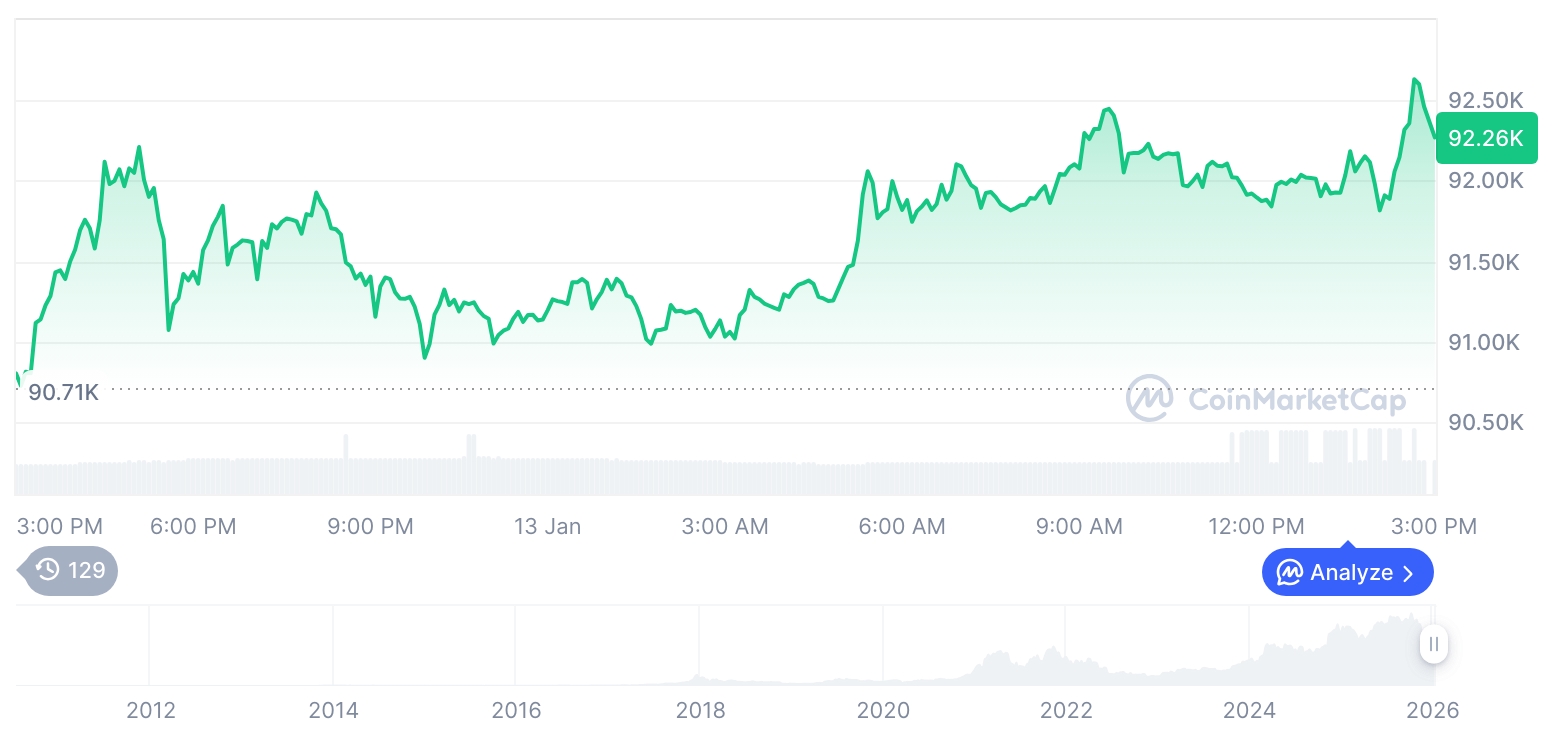Grab the time-range slider handle
The image size is (1566, 732).
tap(1434, 644)
